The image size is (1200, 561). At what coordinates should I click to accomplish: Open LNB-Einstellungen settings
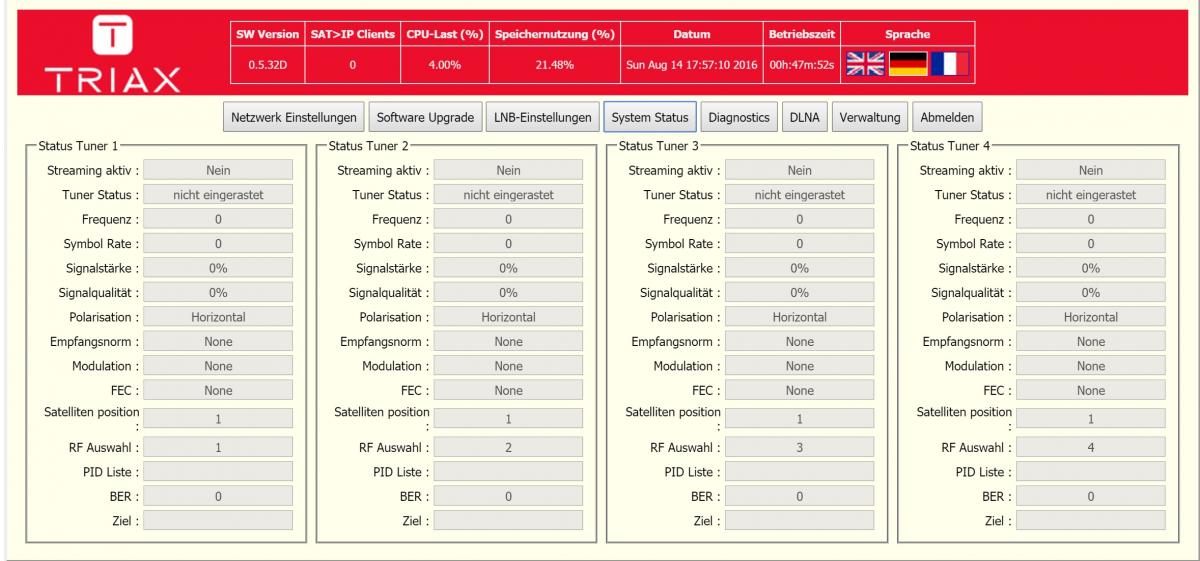[544, 117]
